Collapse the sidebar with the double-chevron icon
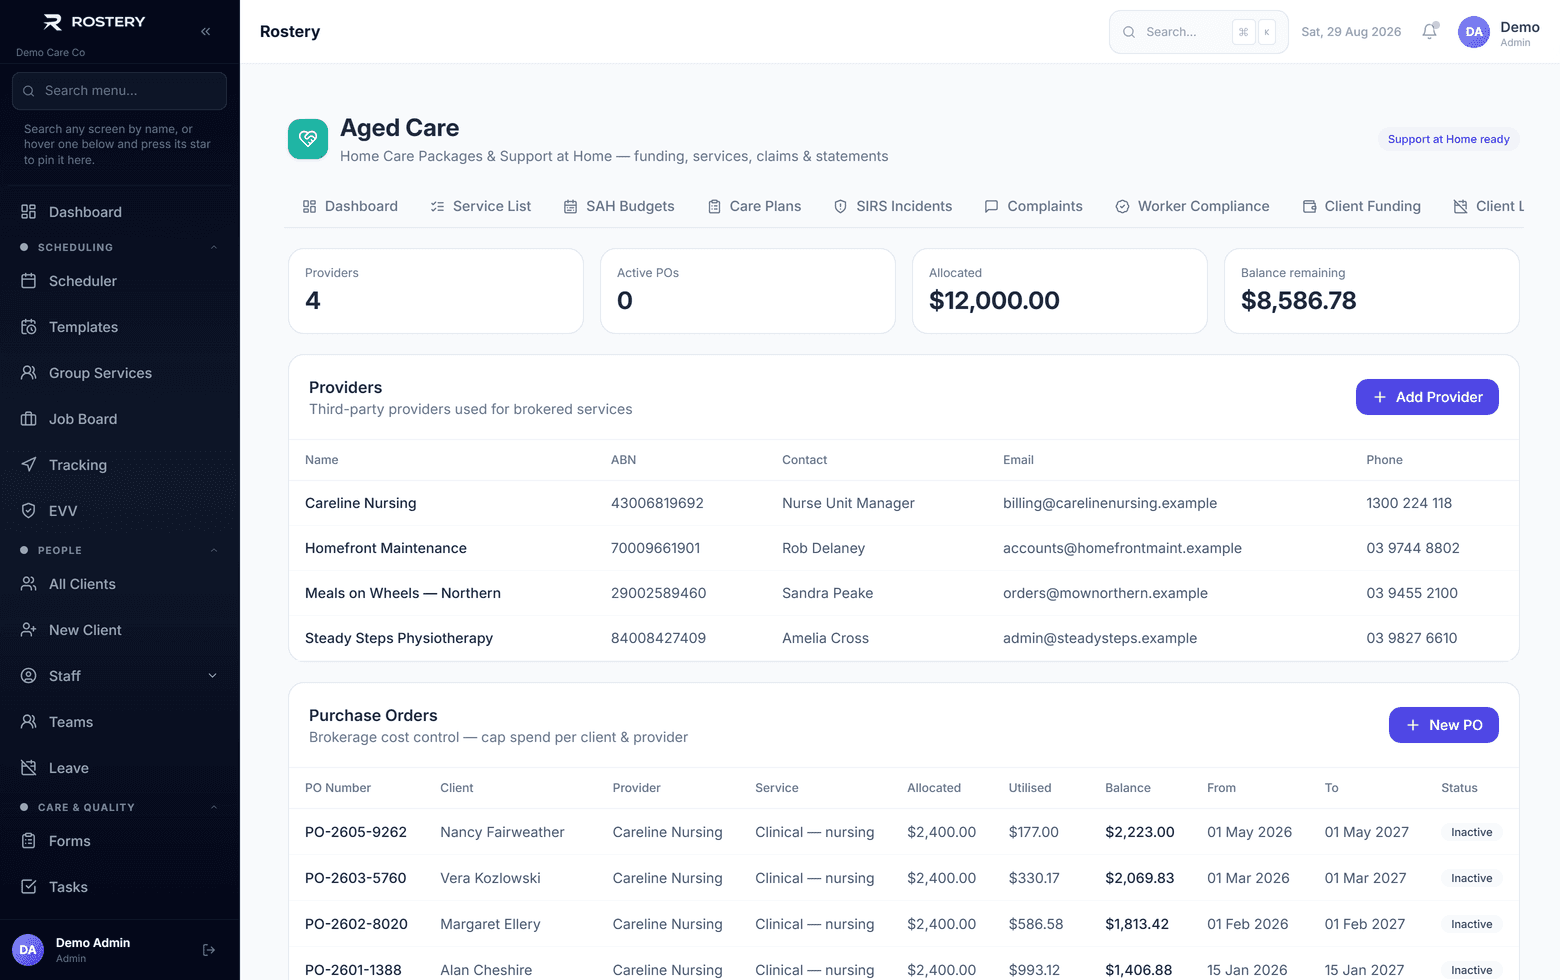This screenshot has height=980, width=1560. coord(205,31)
